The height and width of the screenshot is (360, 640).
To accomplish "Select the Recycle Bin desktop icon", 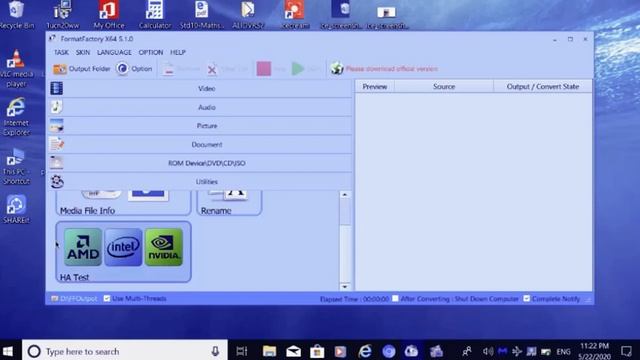I will (17, 15).
